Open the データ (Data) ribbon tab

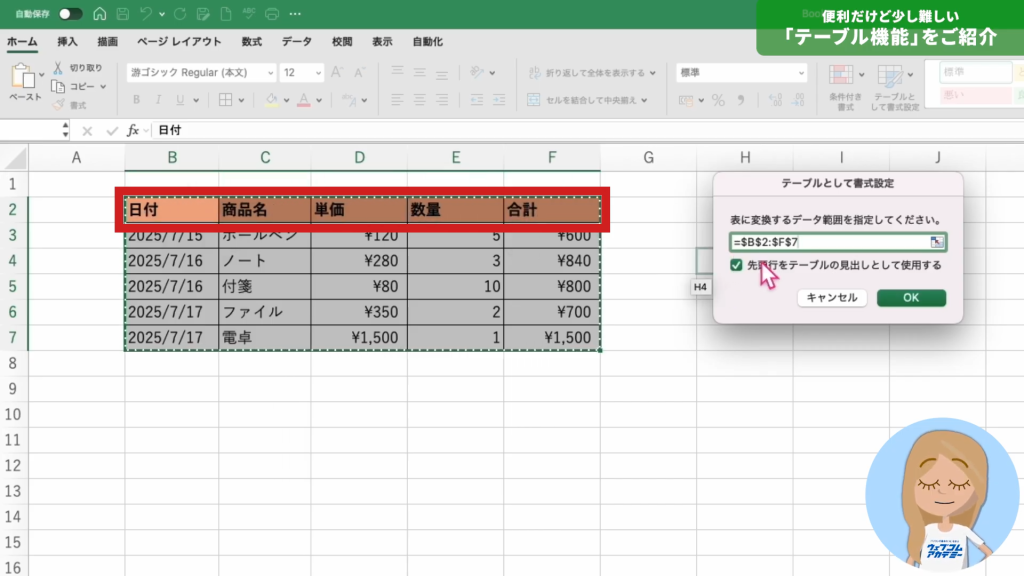pos(296,42)
